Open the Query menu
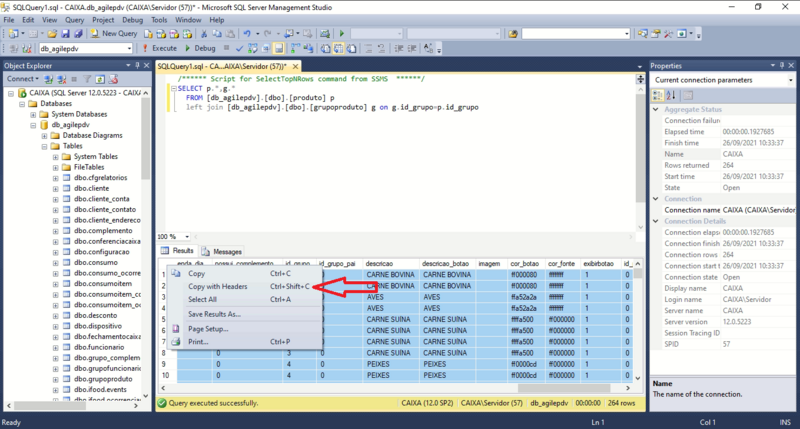Viewport: 800px width, 429px height. point(74,20)
